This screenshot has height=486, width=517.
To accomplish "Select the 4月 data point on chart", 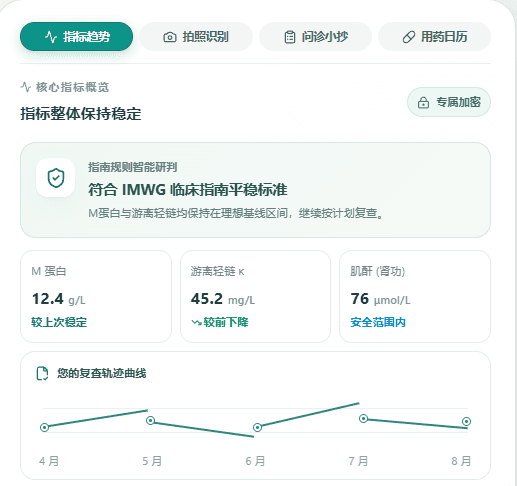I will (44, 427).
